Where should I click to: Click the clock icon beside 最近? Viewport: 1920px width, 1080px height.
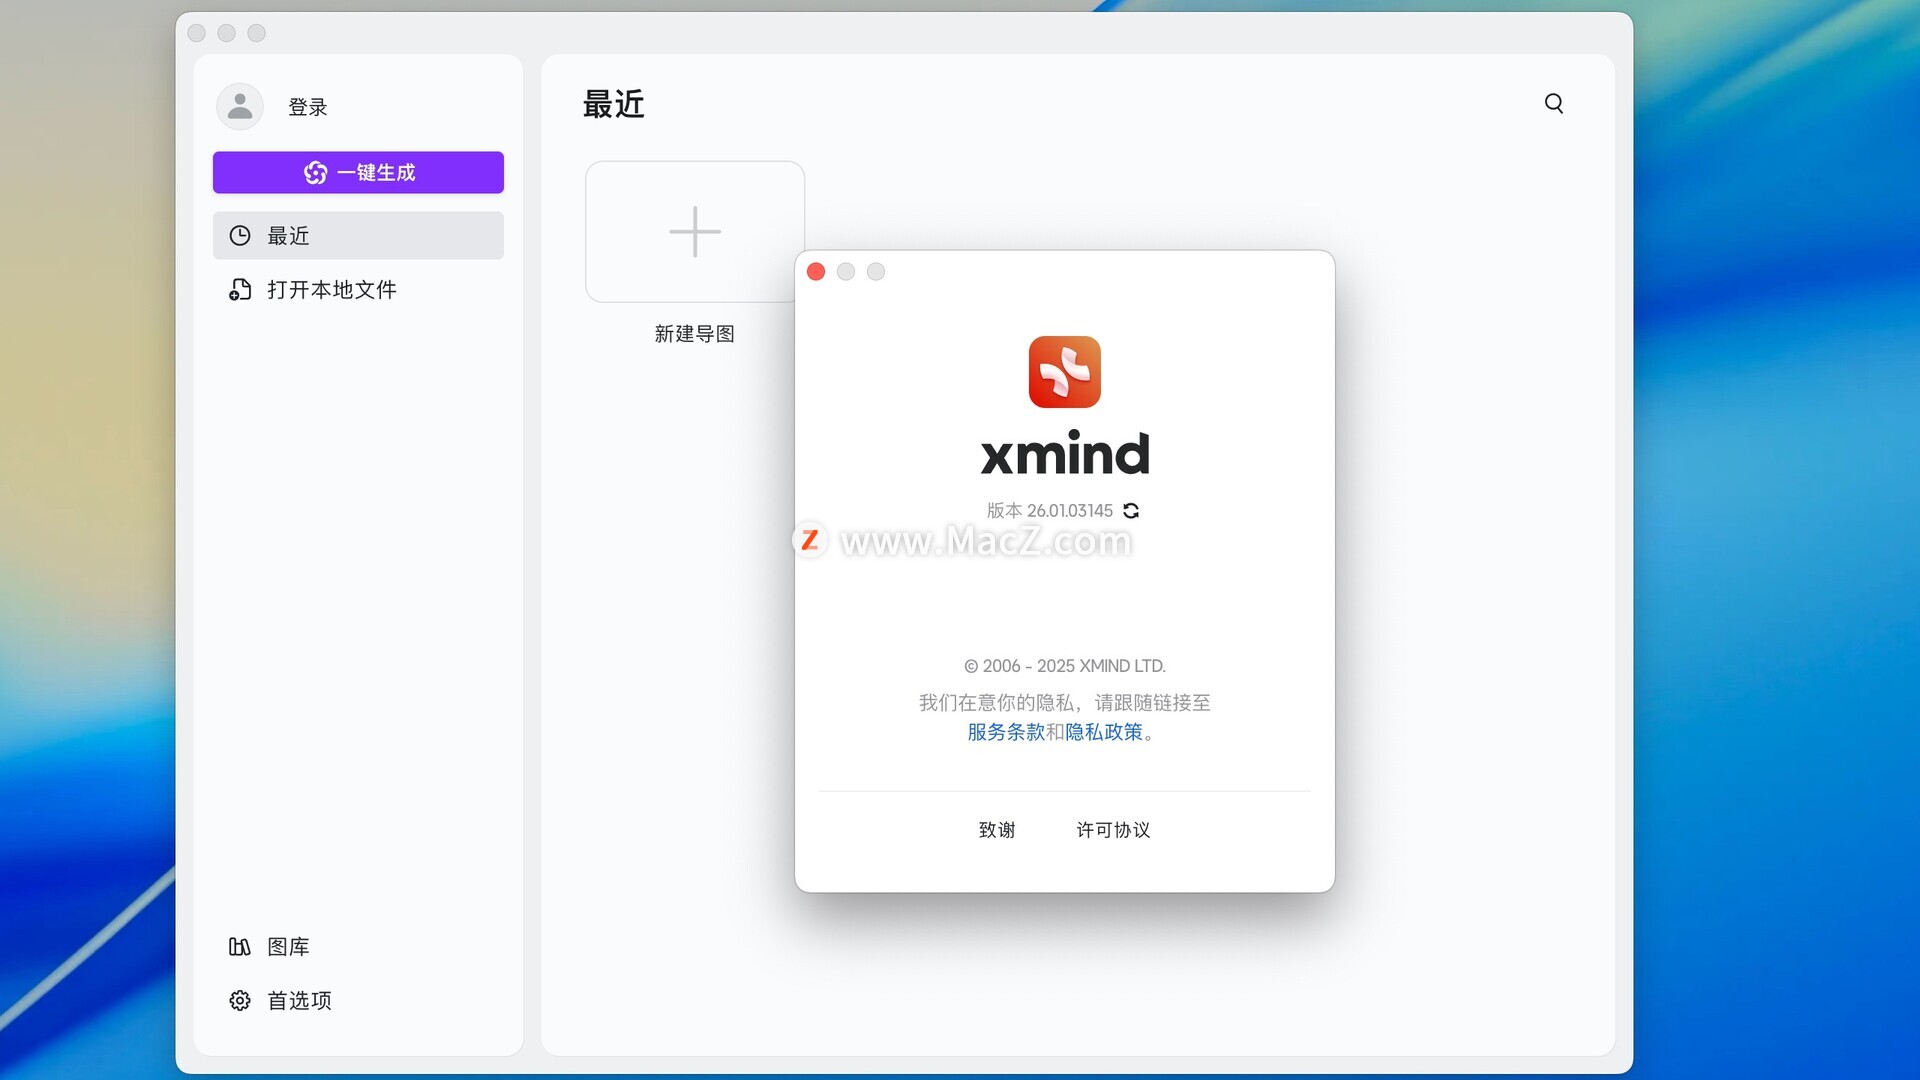coord(240,236)
